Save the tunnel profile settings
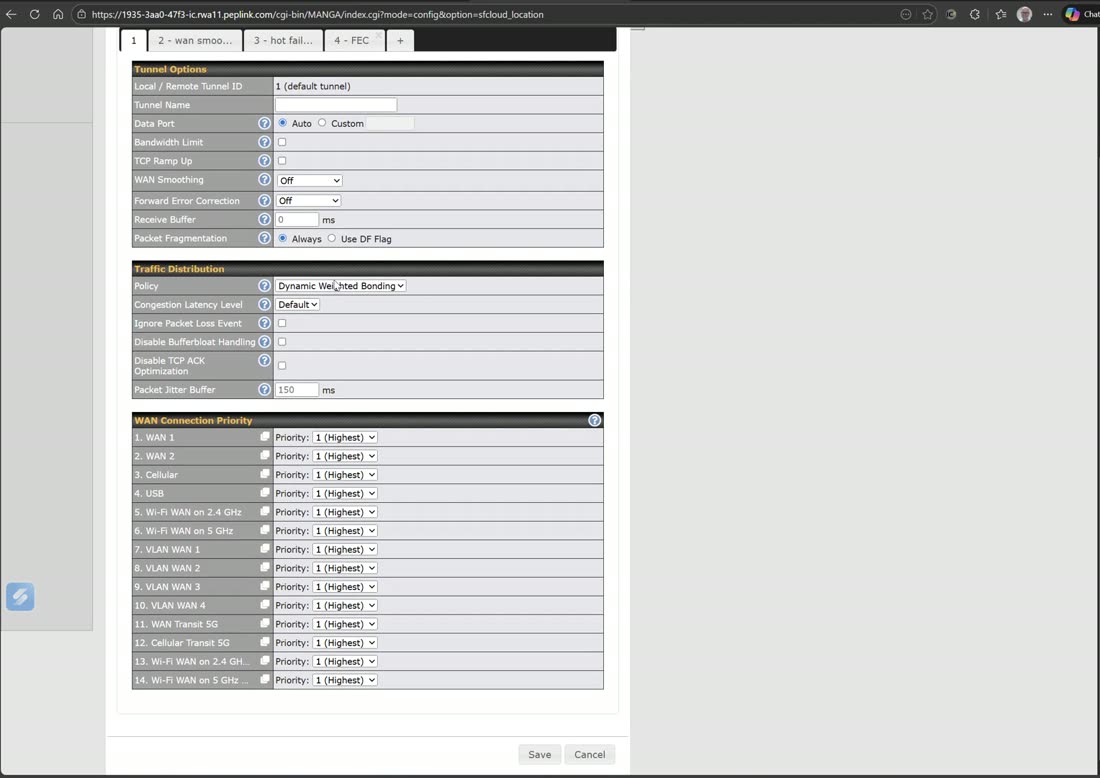 pyautogui.click(x=539, y=755)
